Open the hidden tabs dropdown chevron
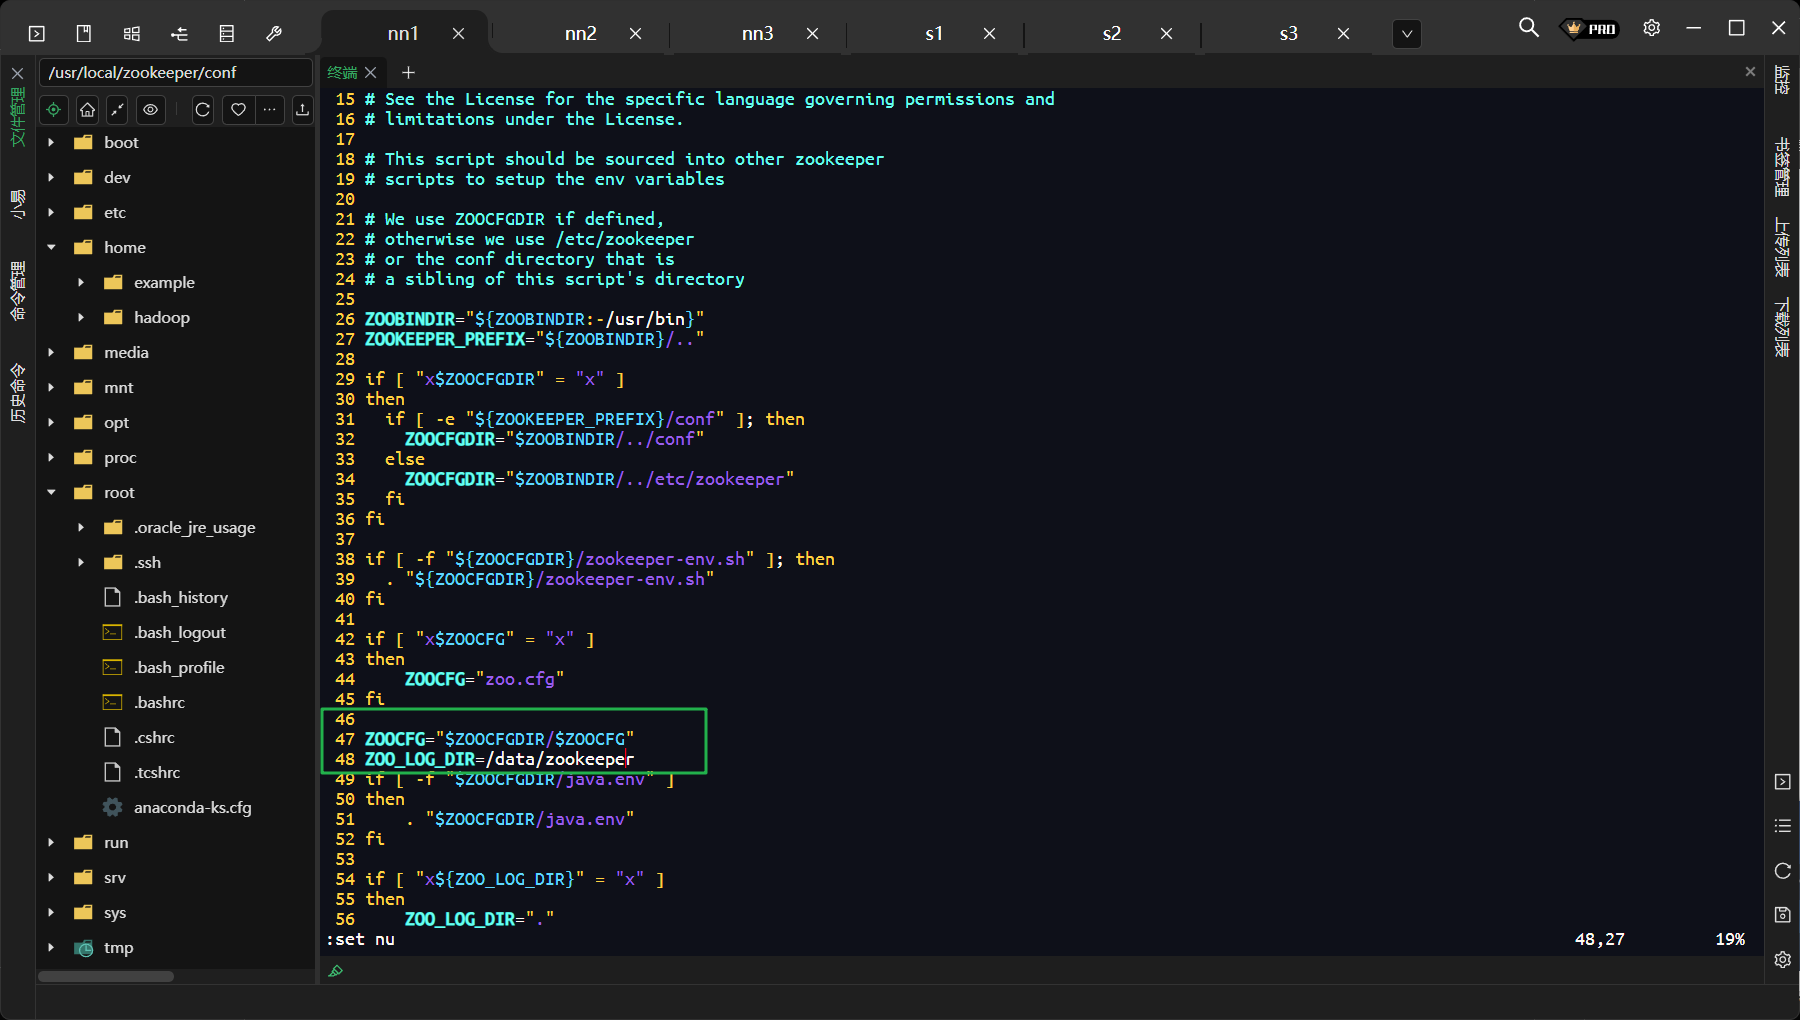Viewport: 1800px width, 1020px height. (x=1406, y=33)
